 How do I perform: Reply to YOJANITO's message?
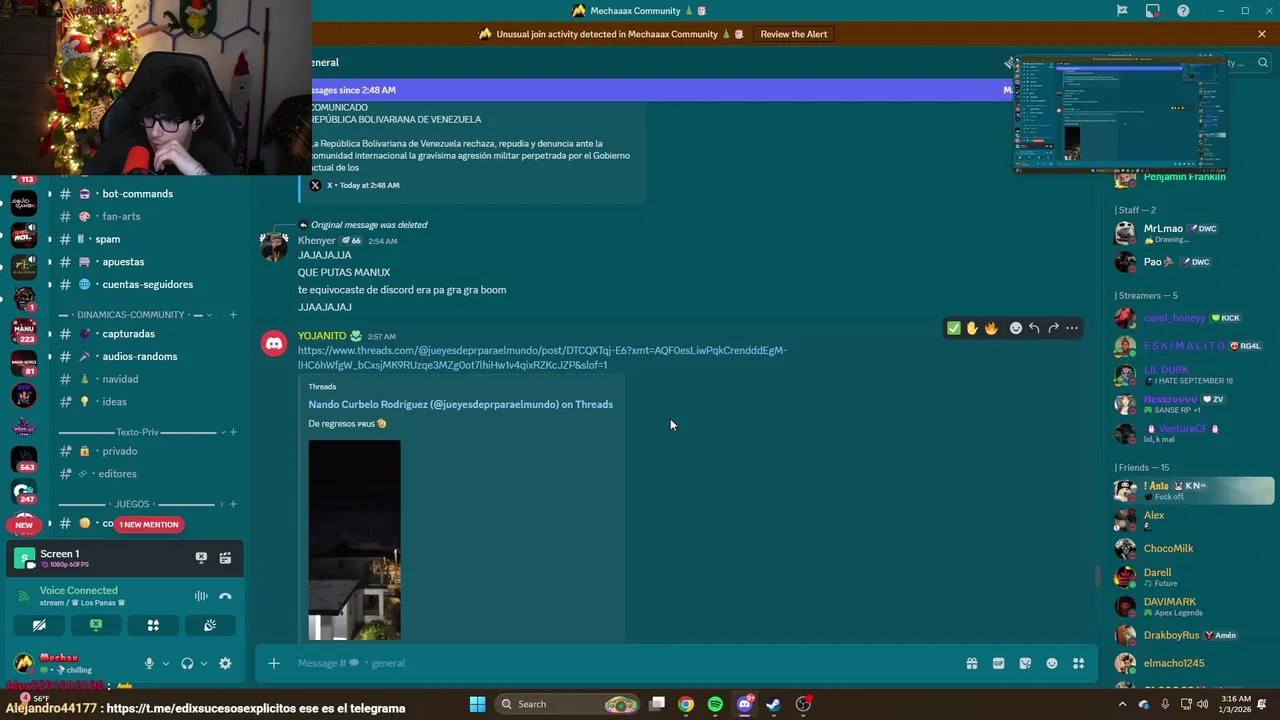(1034, 328)
